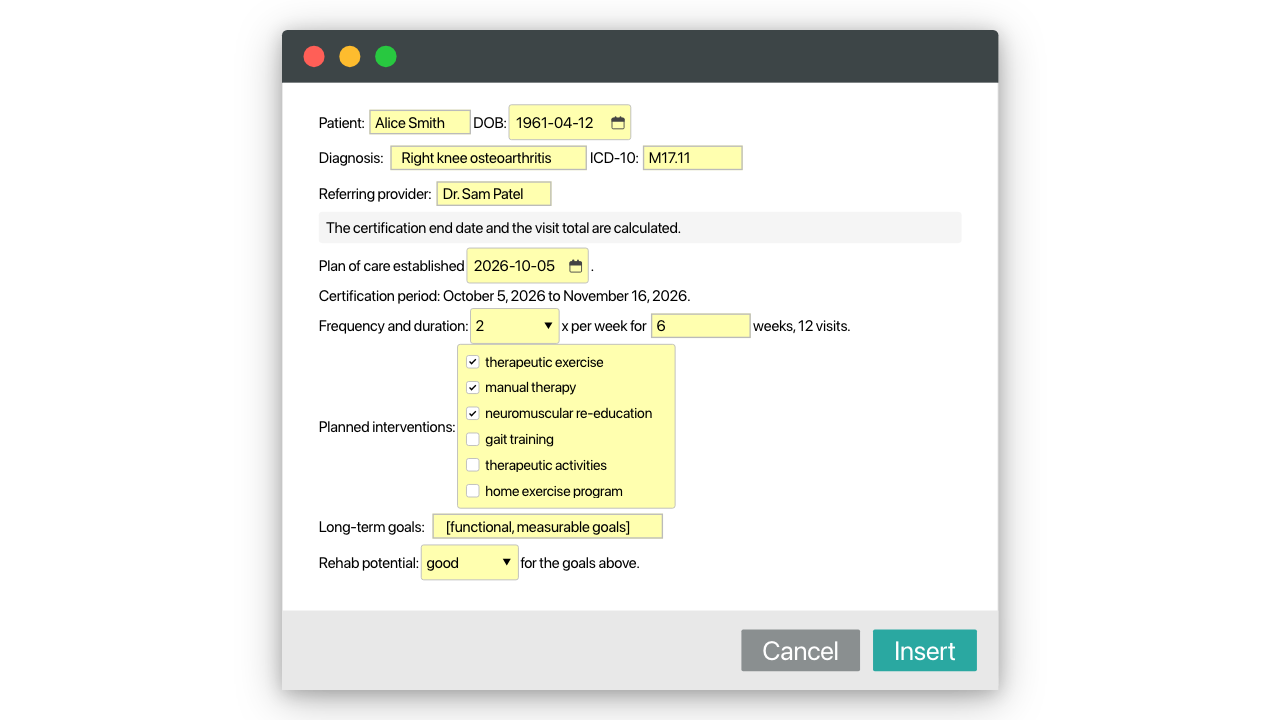Click the 'for the goals above.' text
The height and width of the screenshot is (720, 1280).
[580, 563]
